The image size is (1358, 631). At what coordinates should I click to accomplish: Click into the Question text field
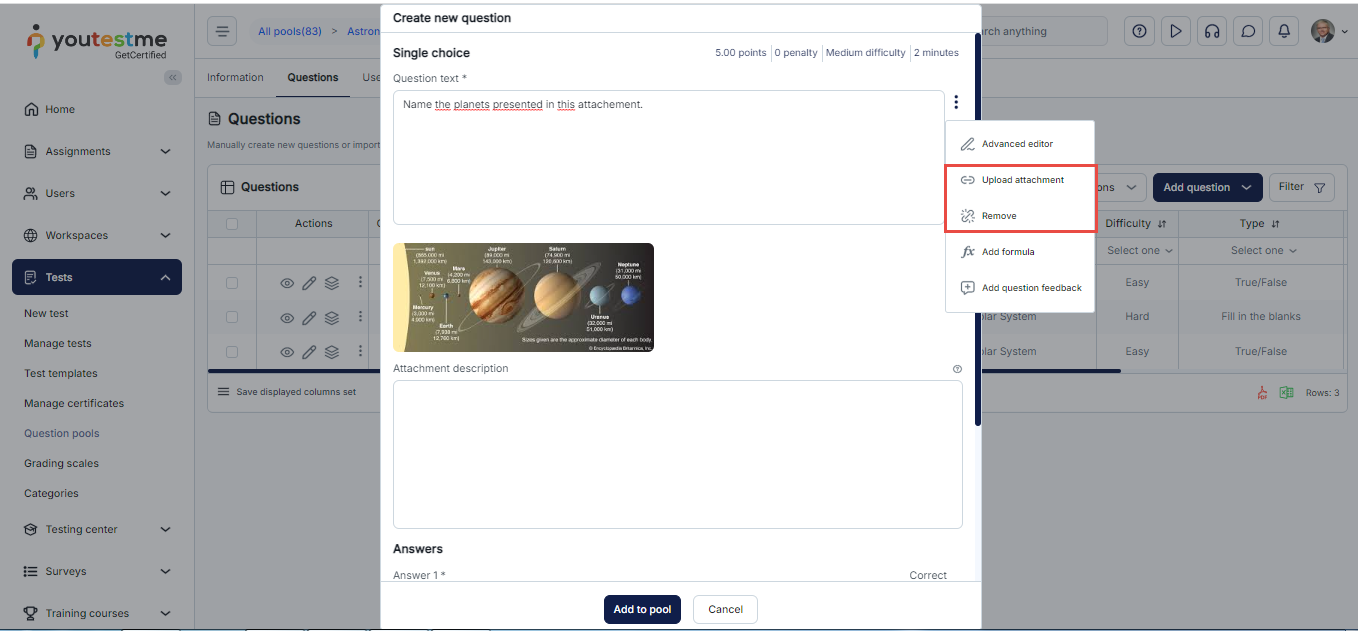tap(668, 158)
